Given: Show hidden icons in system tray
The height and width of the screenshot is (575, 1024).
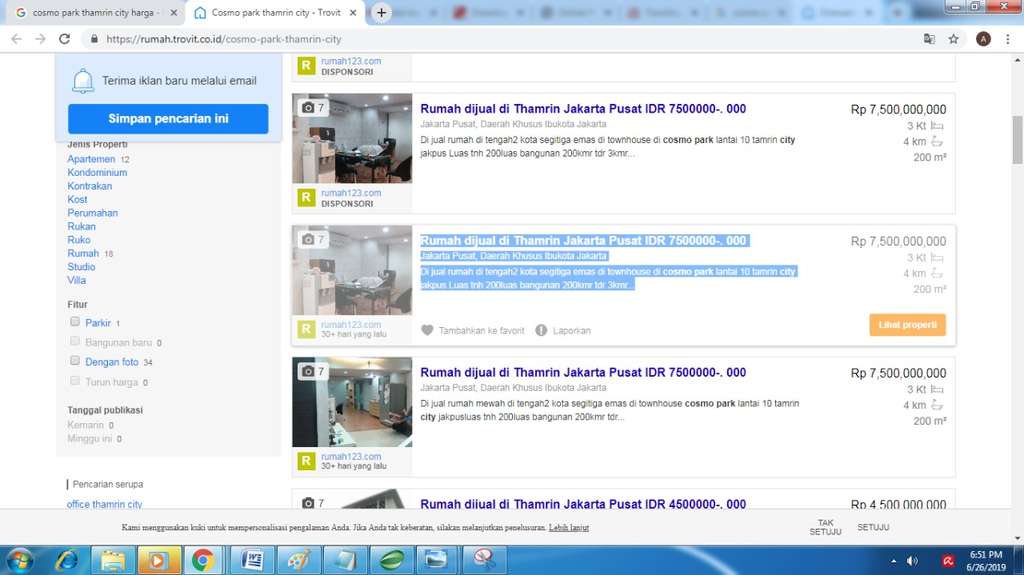Looking at the screenshot, I should point(894,560).
